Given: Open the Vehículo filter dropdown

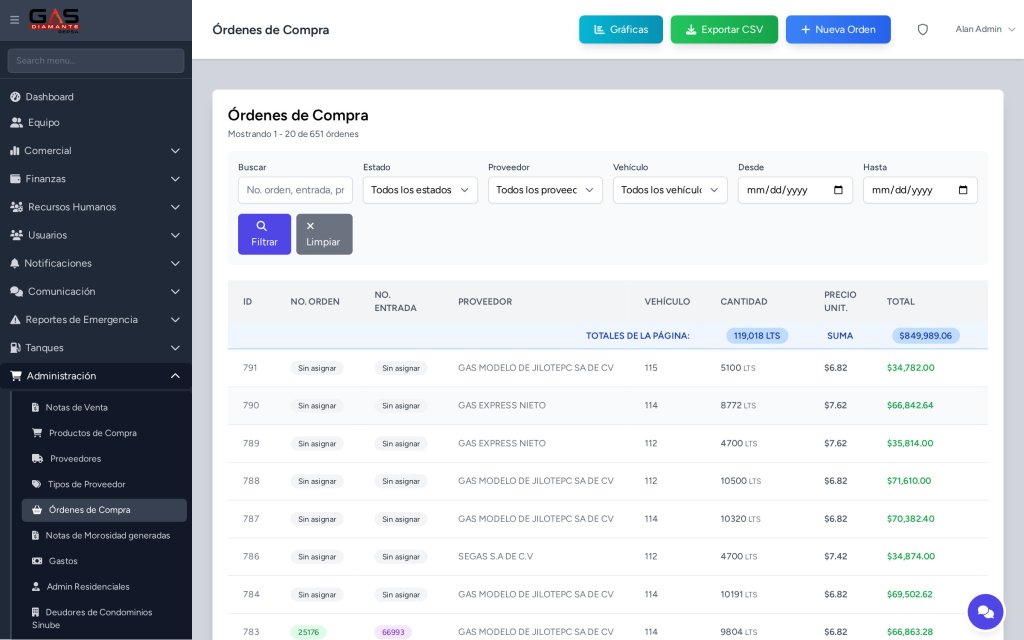Looking at the screenshot, I should coord(670,190).
